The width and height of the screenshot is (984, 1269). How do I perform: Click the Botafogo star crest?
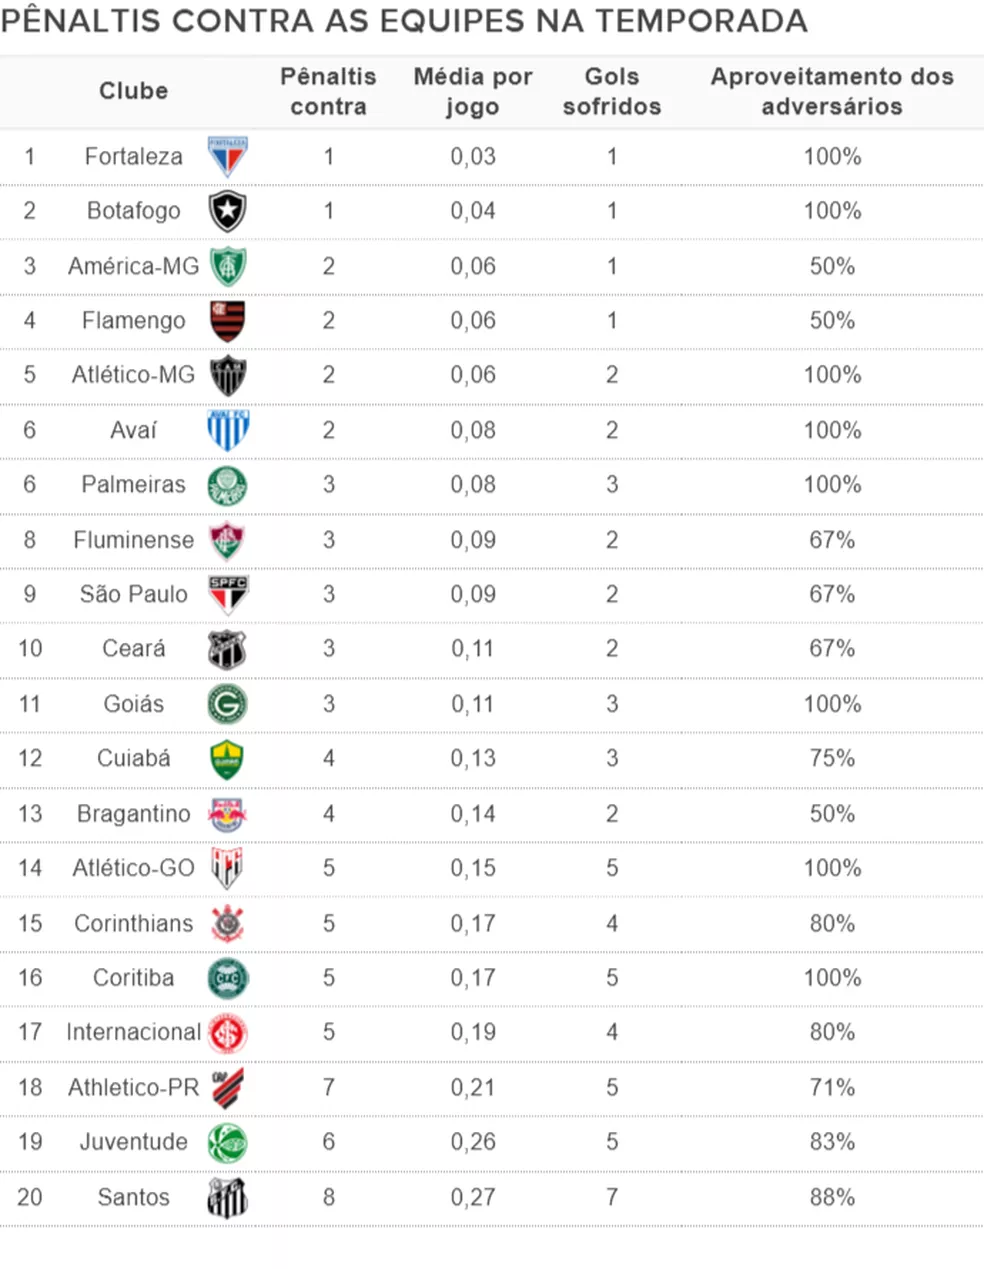(228, 212)
